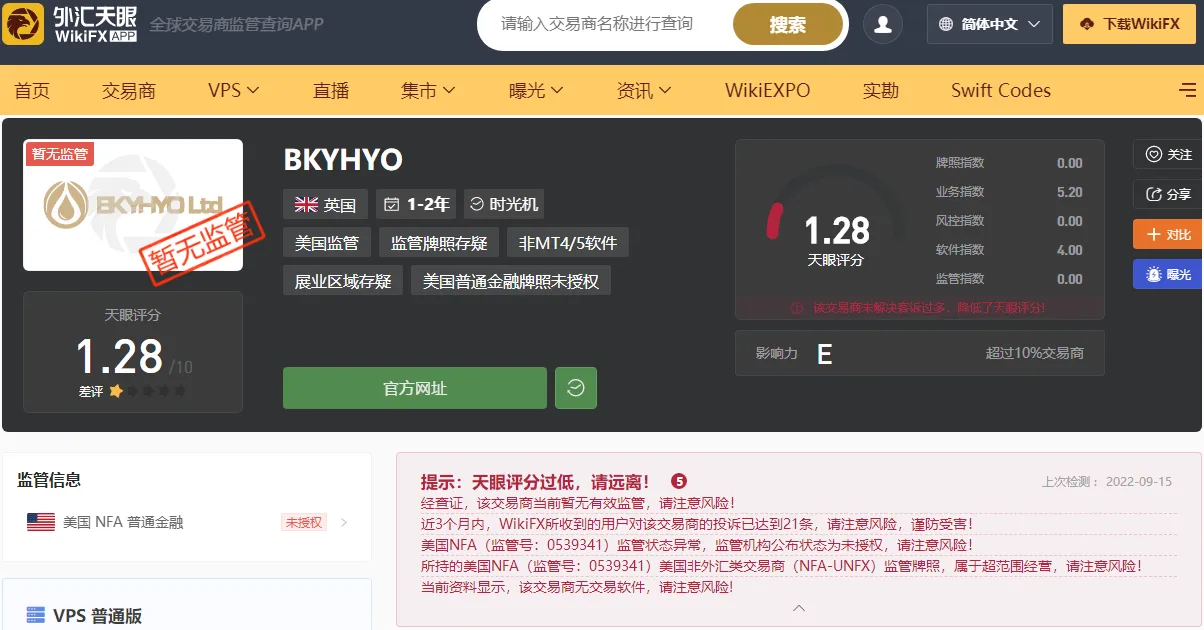Click the star rating under 差评
The image size is (1204, 630).
pyautogui.click(x=148, y=391)
